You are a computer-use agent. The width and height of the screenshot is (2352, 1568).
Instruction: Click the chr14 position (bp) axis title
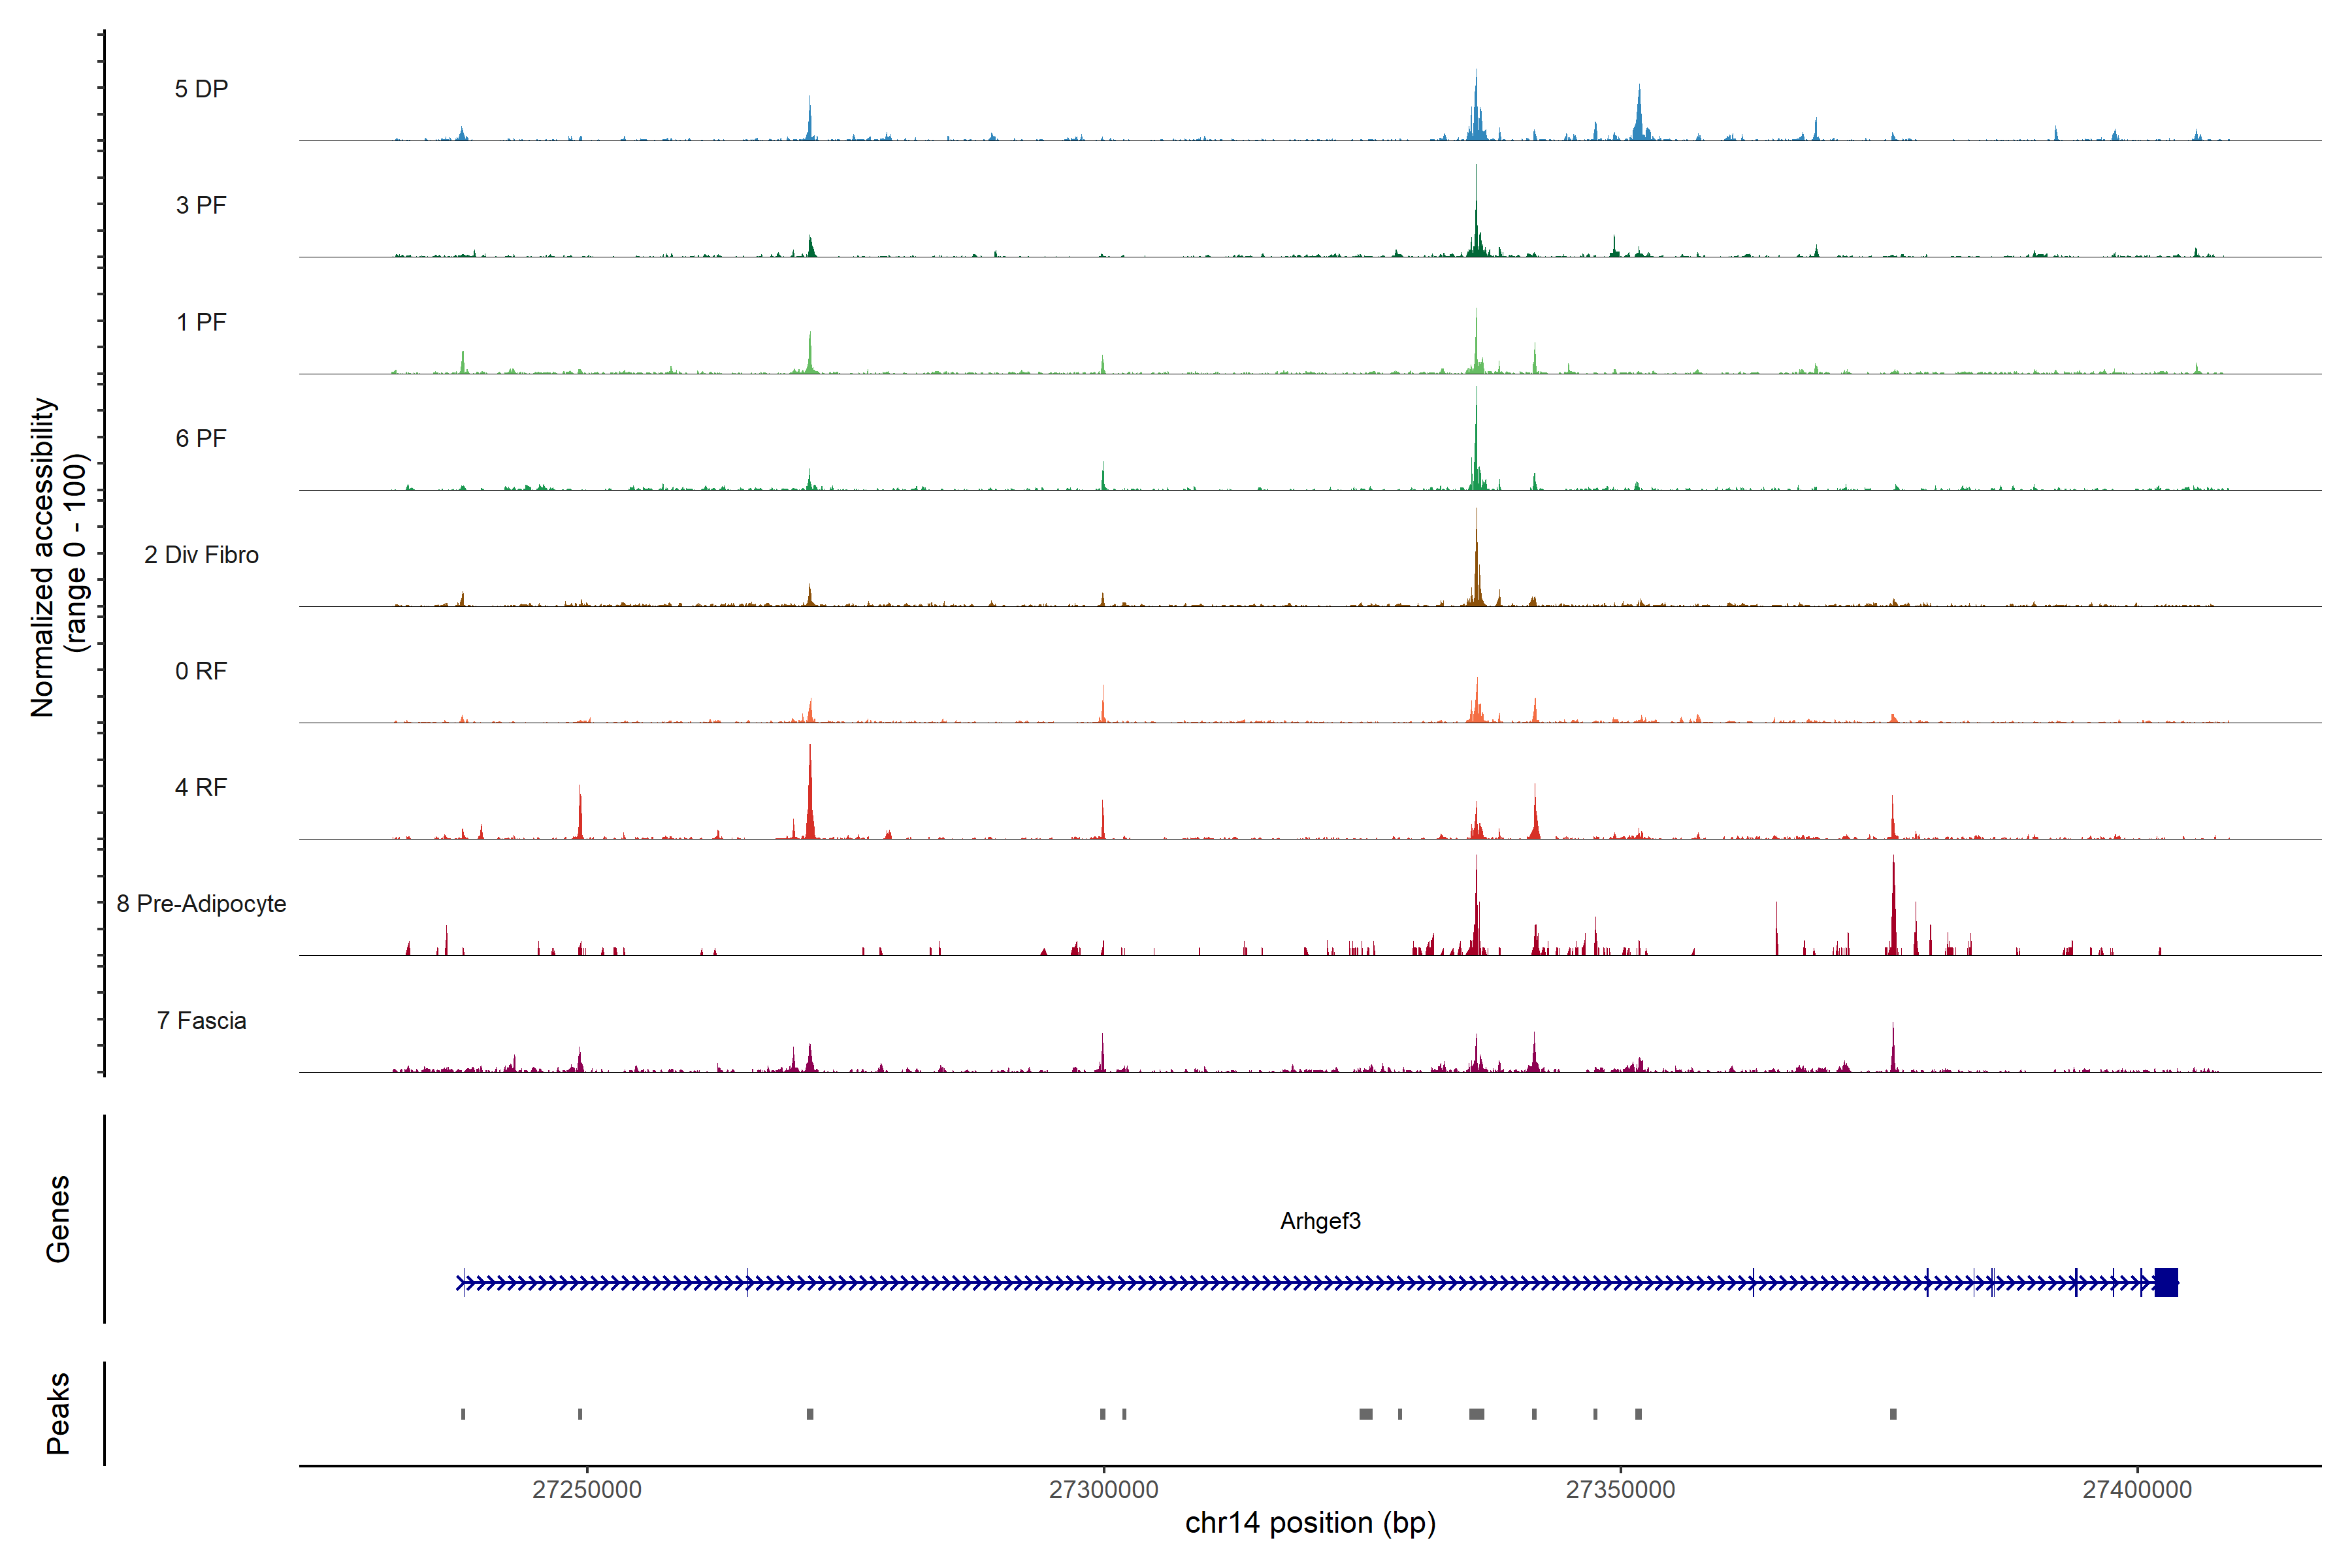tap(1310, 1523)
